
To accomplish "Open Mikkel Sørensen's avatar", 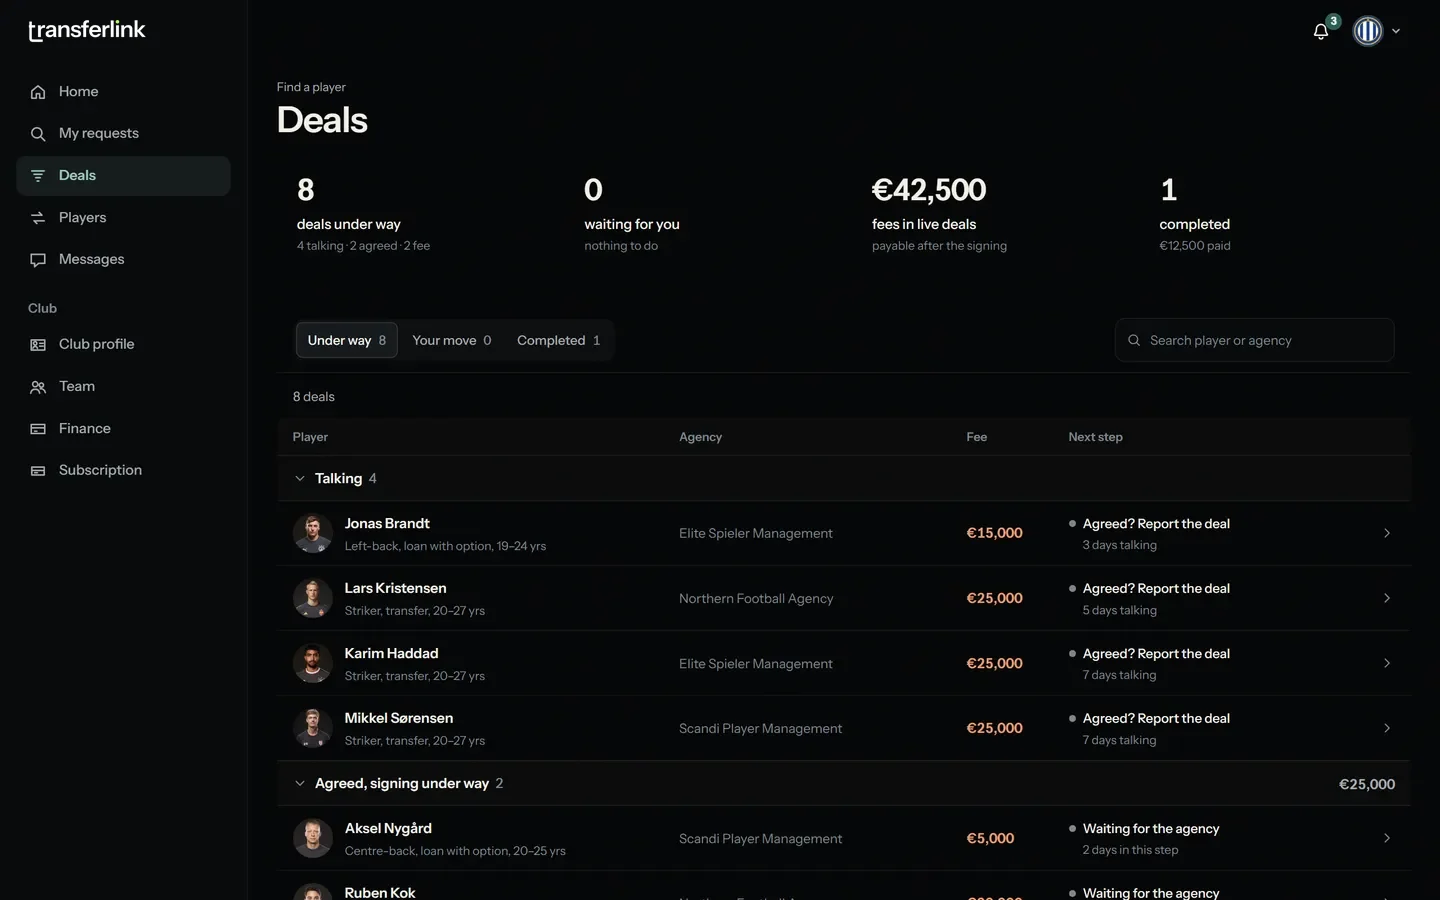I will coord(313,728).
